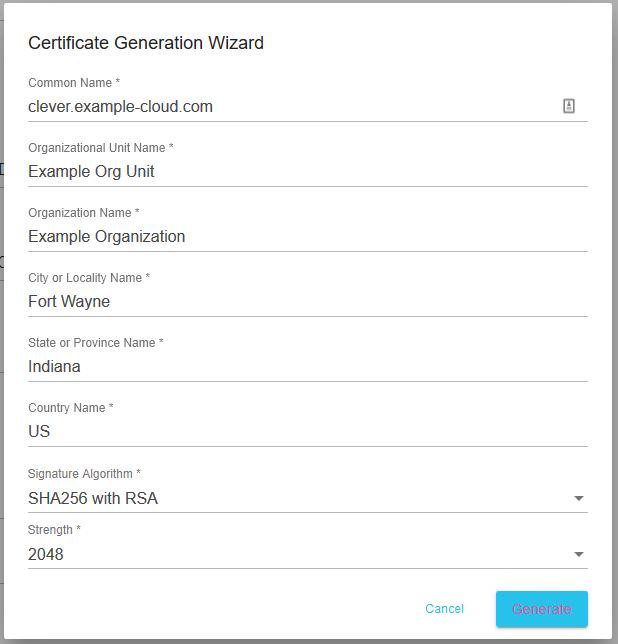Click the contact card icon in Common Name field

tap(568, 106)
